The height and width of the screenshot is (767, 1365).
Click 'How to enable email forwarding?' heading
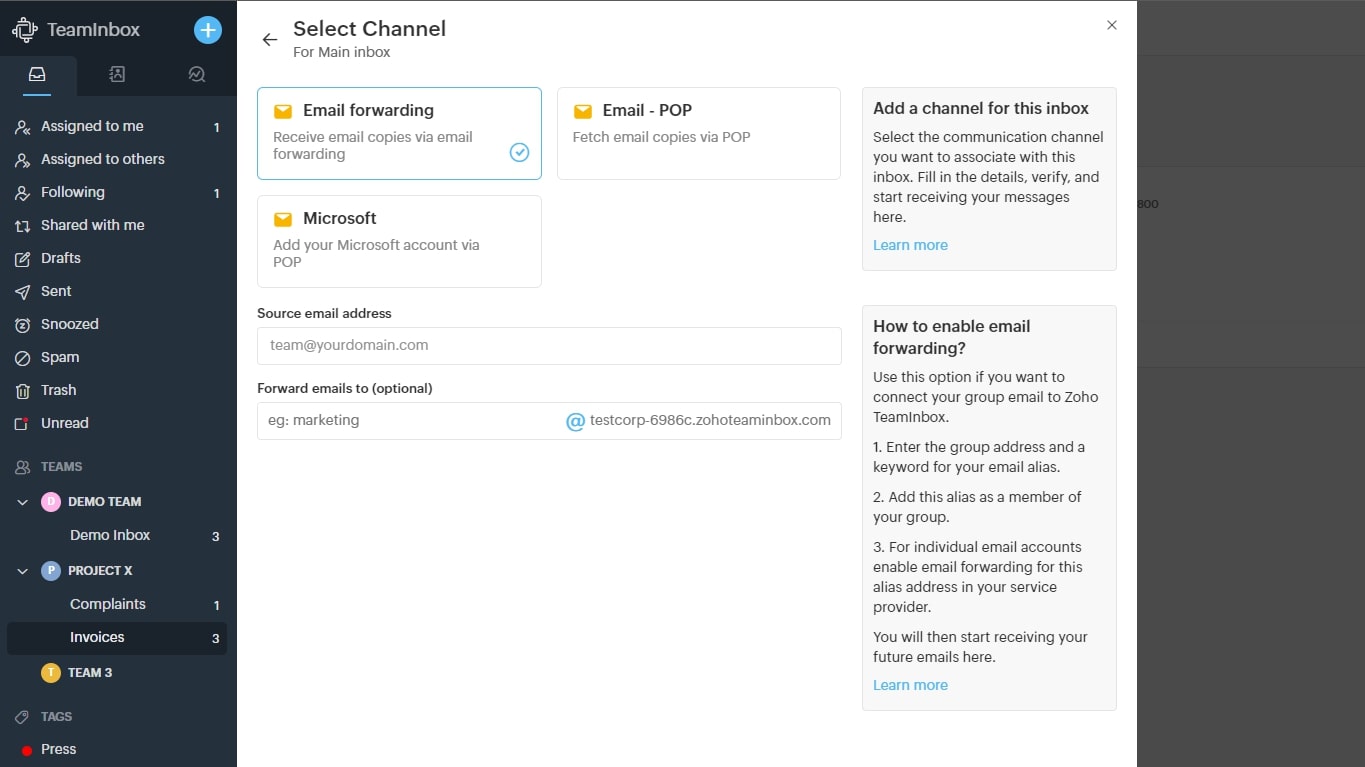pyautogui.click(x=951, y=337)
